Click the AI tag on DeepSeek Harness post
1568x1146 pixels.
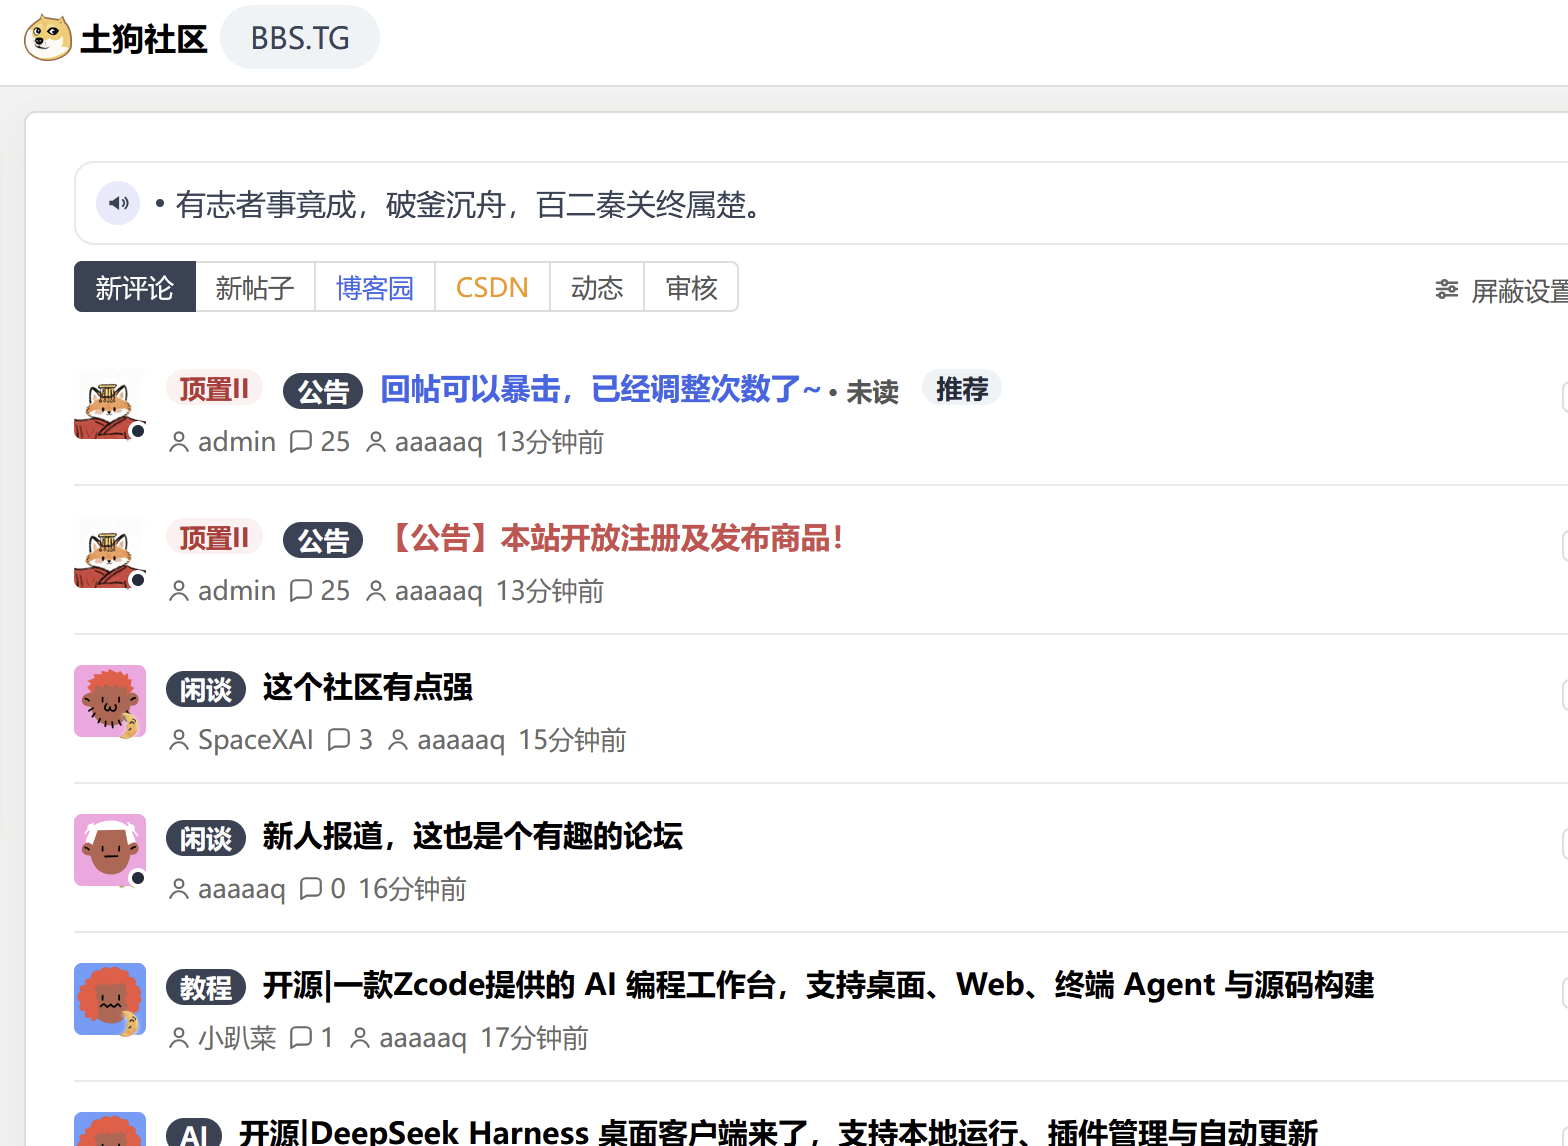pyautogui.click(x=193, y=1133)
